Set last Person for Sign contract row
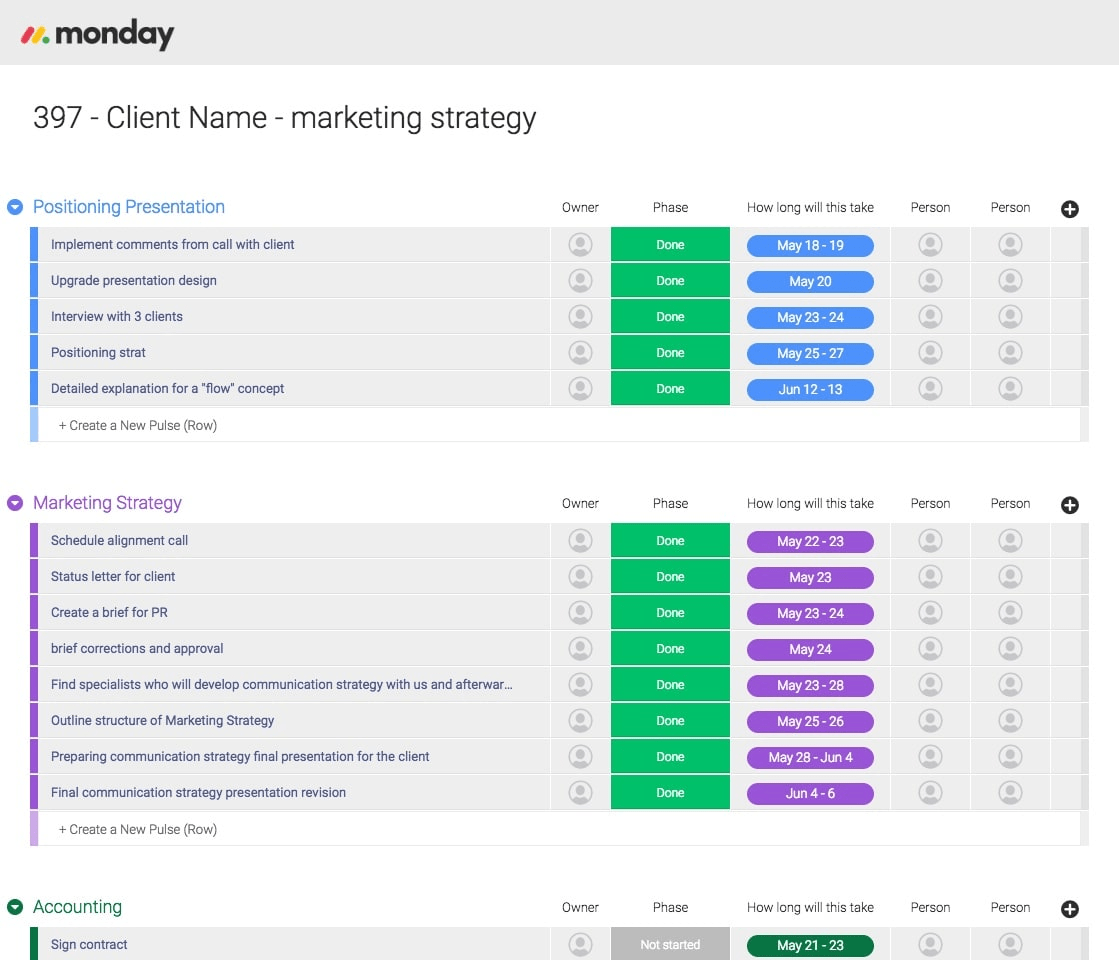1119x960 pixels. (1010, 945)
